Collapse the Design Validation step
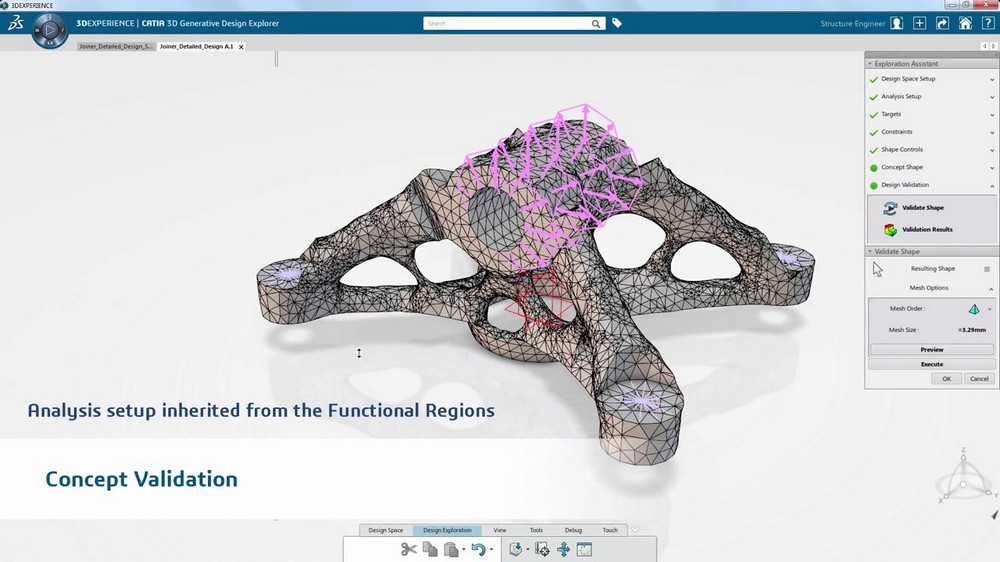The image size is (1000, 562). (992, 186)
